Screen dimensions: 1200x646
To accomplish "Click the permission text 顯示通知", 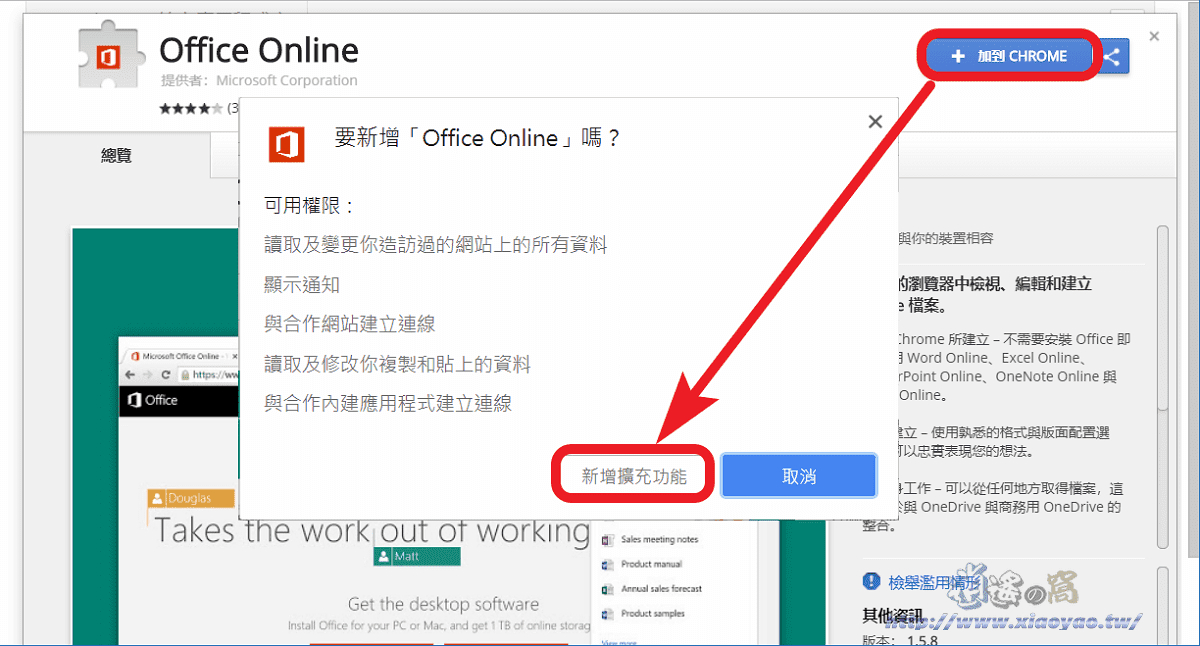I will tap(302, 285).
